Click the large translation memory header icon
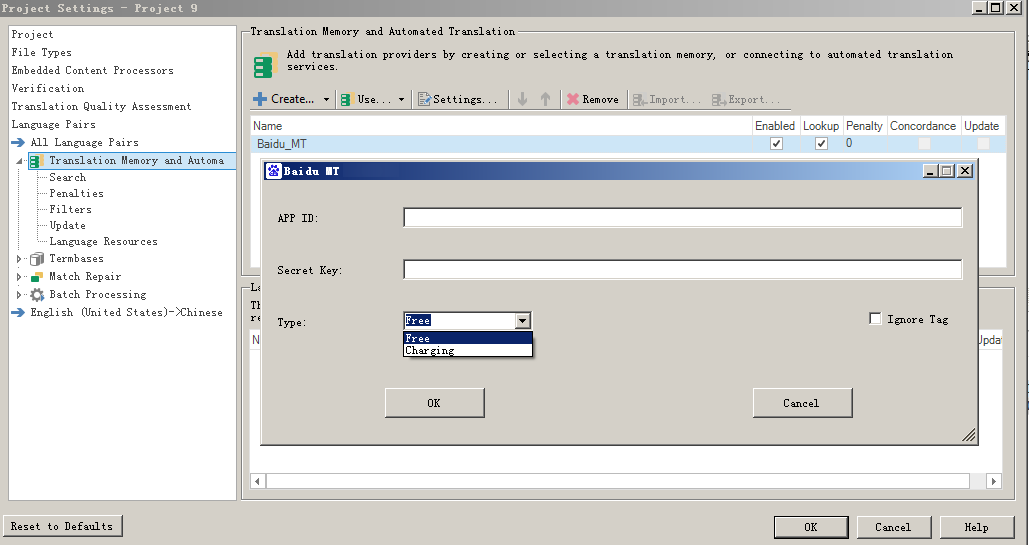 click(266, 65)
